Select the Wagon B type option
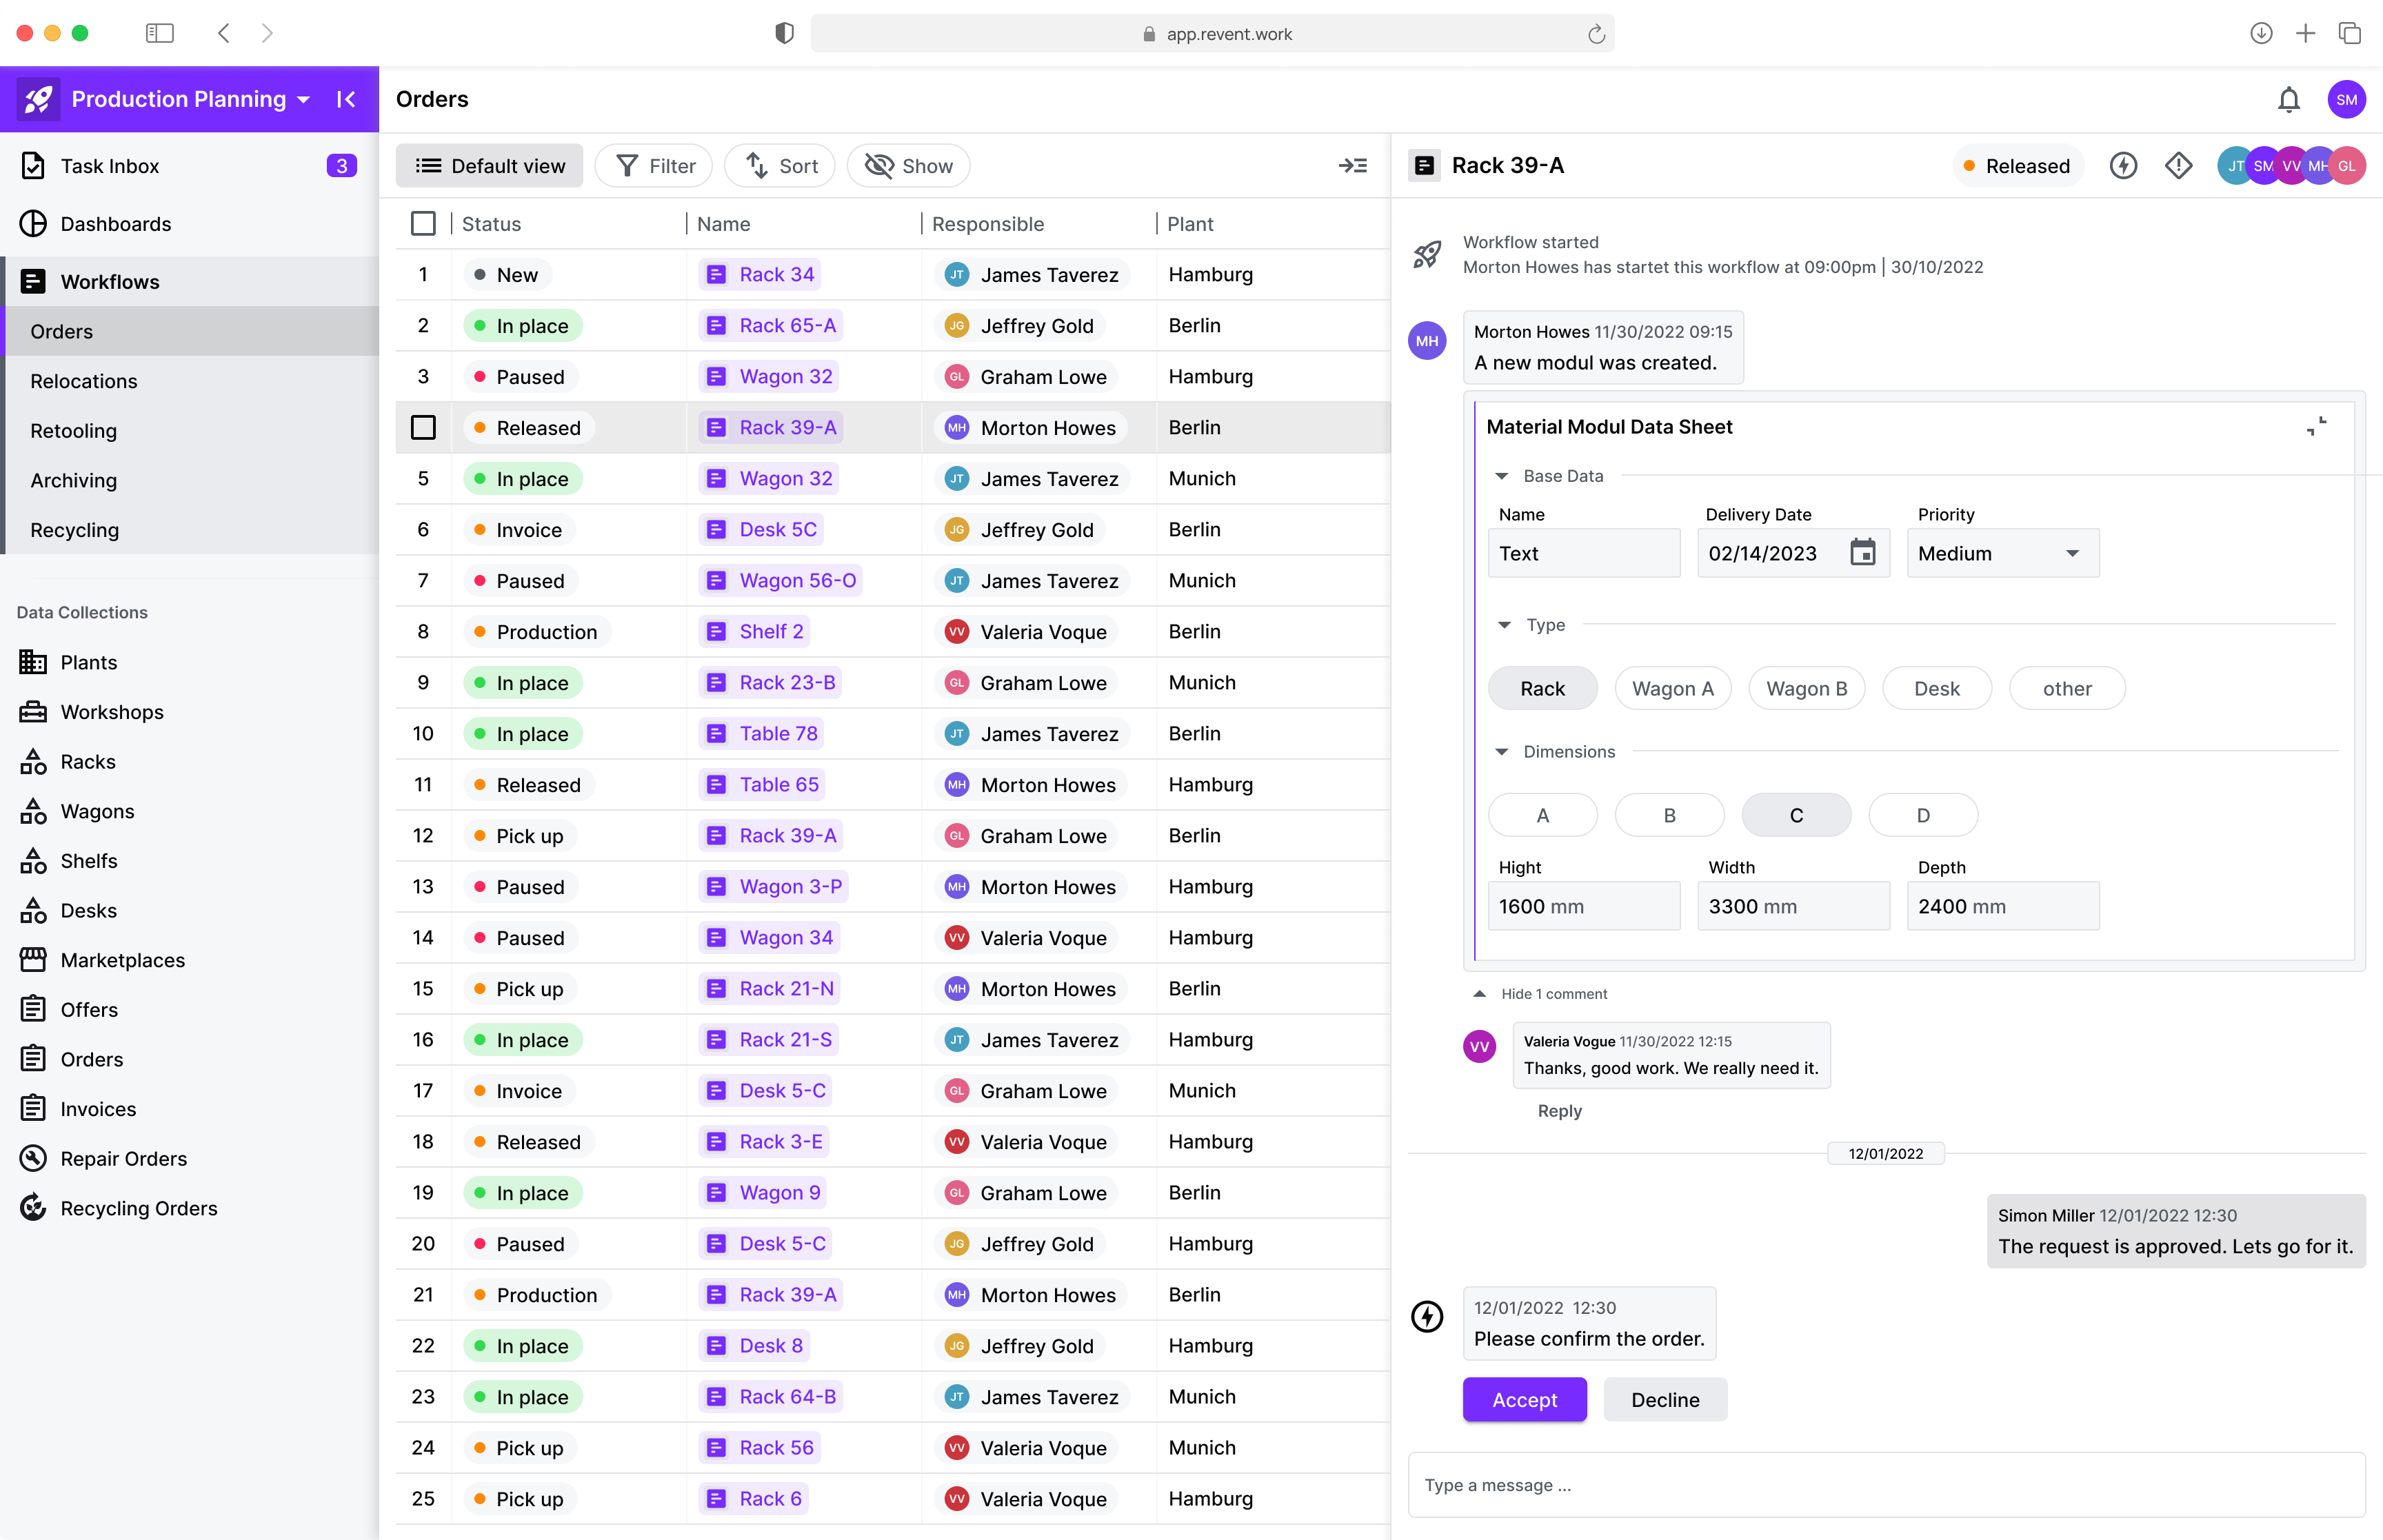Viewport: 2383px width, 1540px height. (x=1806, y=688)
